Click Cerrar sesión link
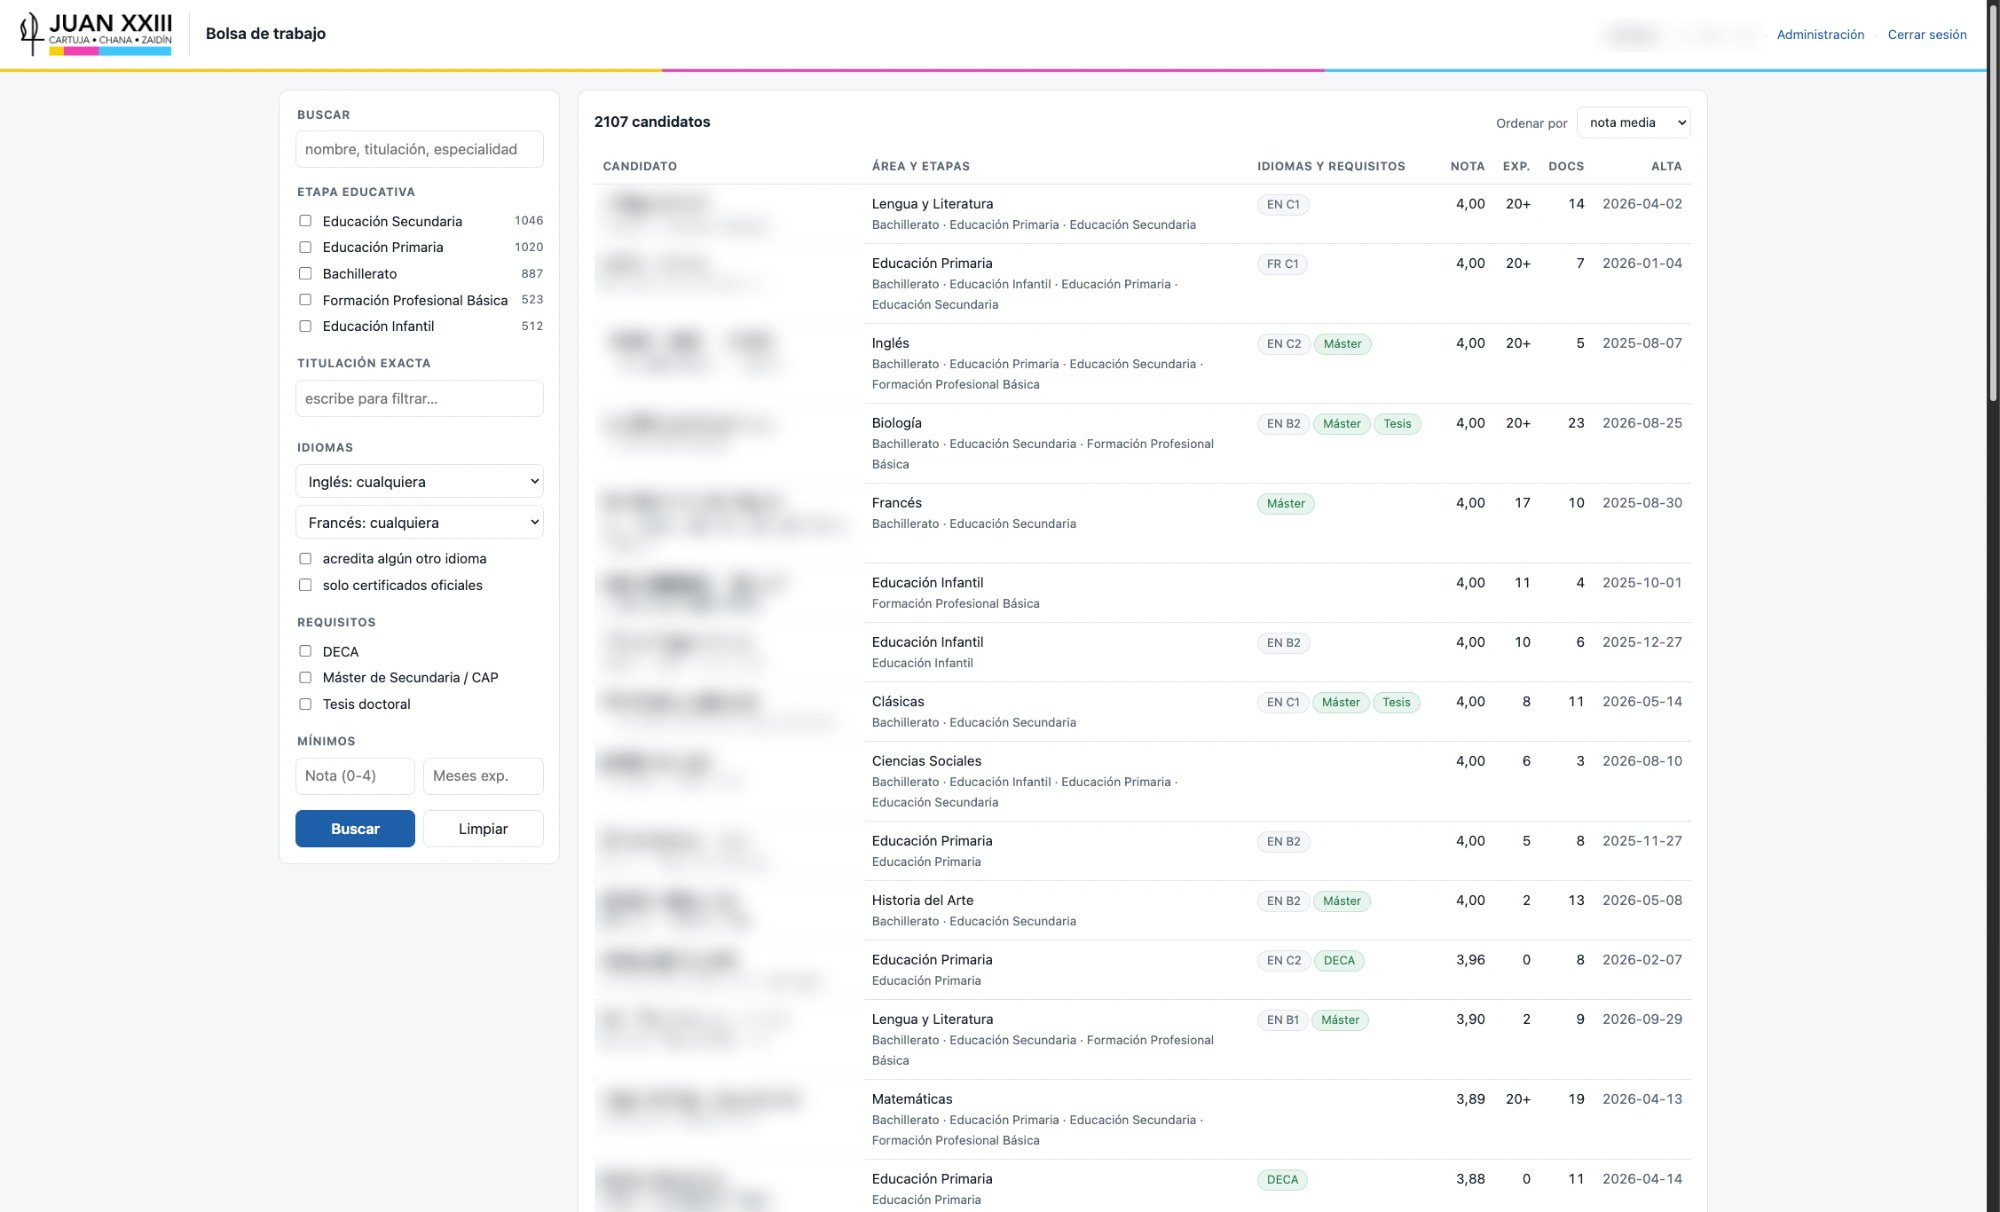The height and width of the screenshot is (1212, 2000). point(1927,34)
